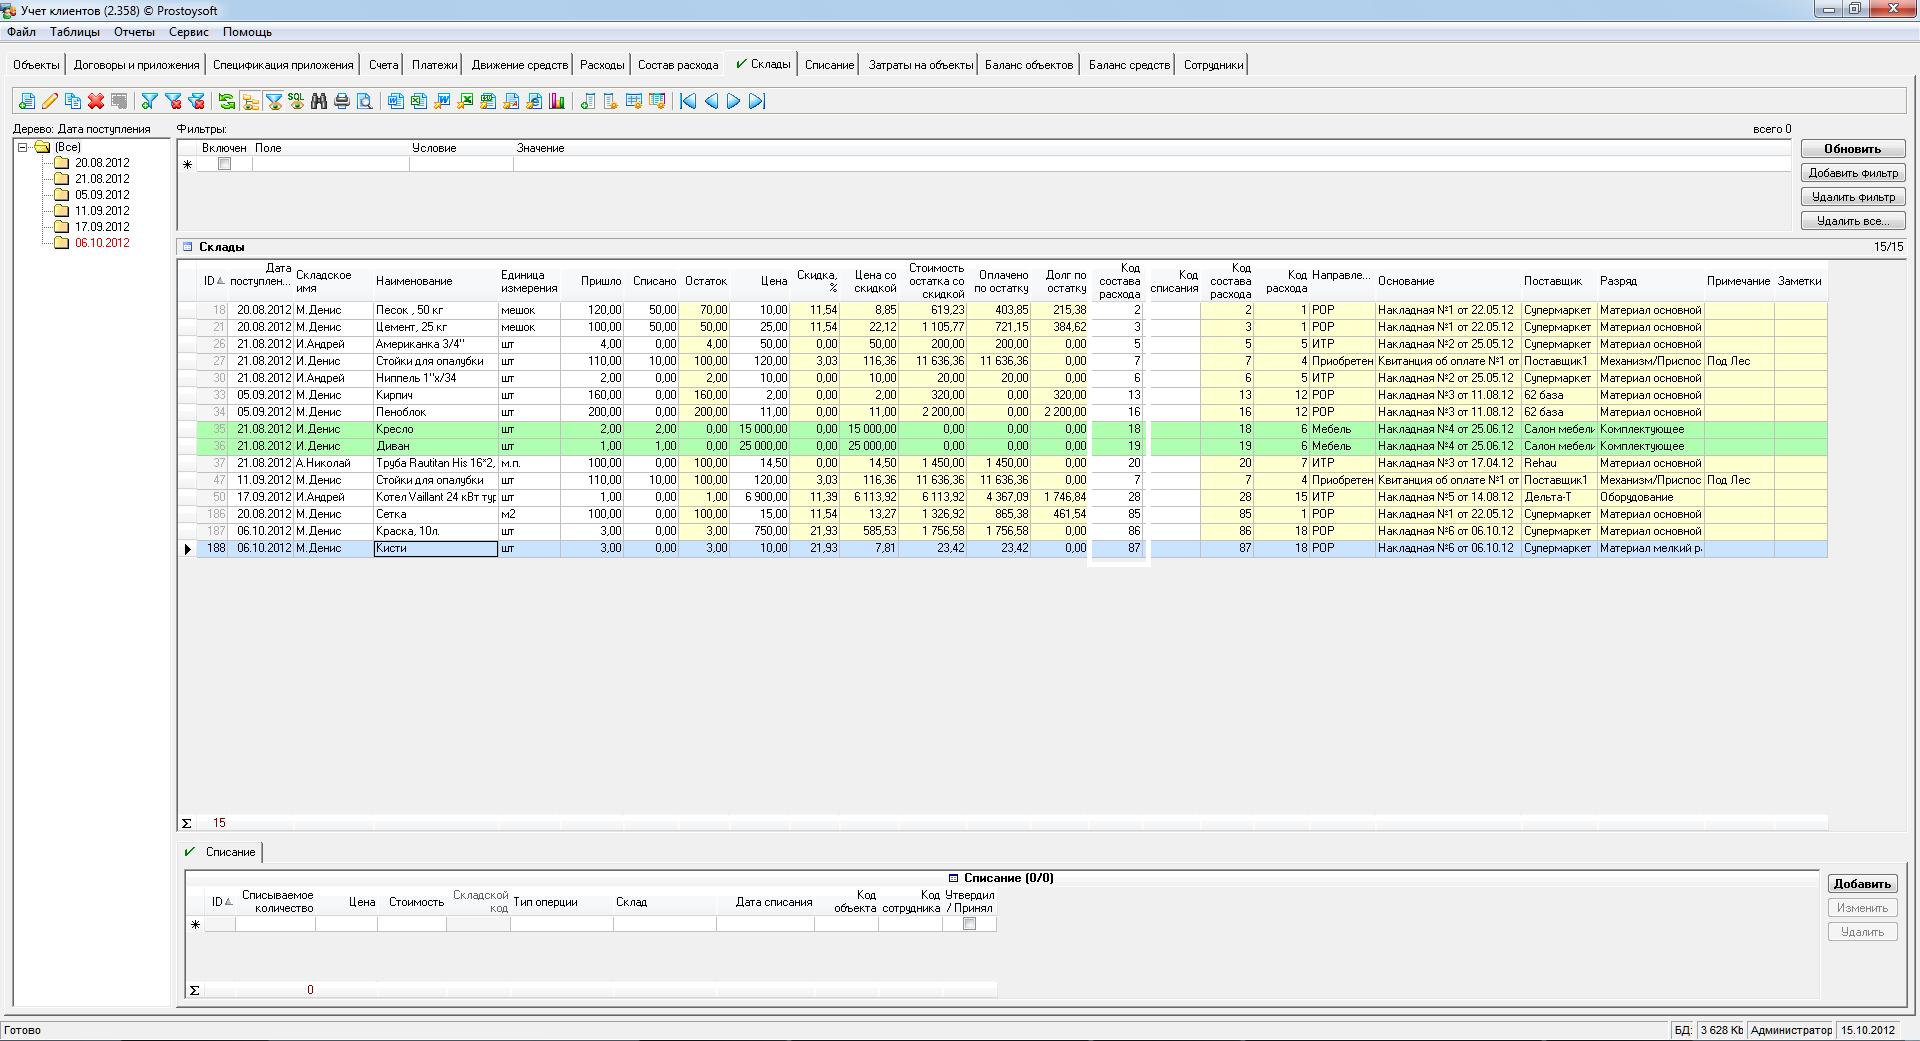Toggle the Утвердил / Принял checkbox
Screen dimensions: 1920x1041
(969, 924)
